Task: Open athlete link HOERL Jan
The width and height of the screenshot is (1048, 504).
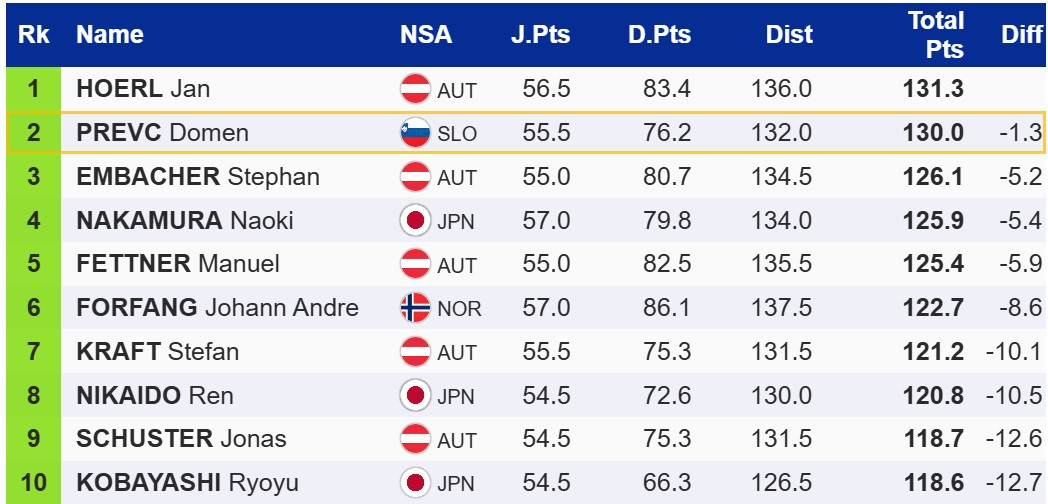Action: [x=143, y=89]
